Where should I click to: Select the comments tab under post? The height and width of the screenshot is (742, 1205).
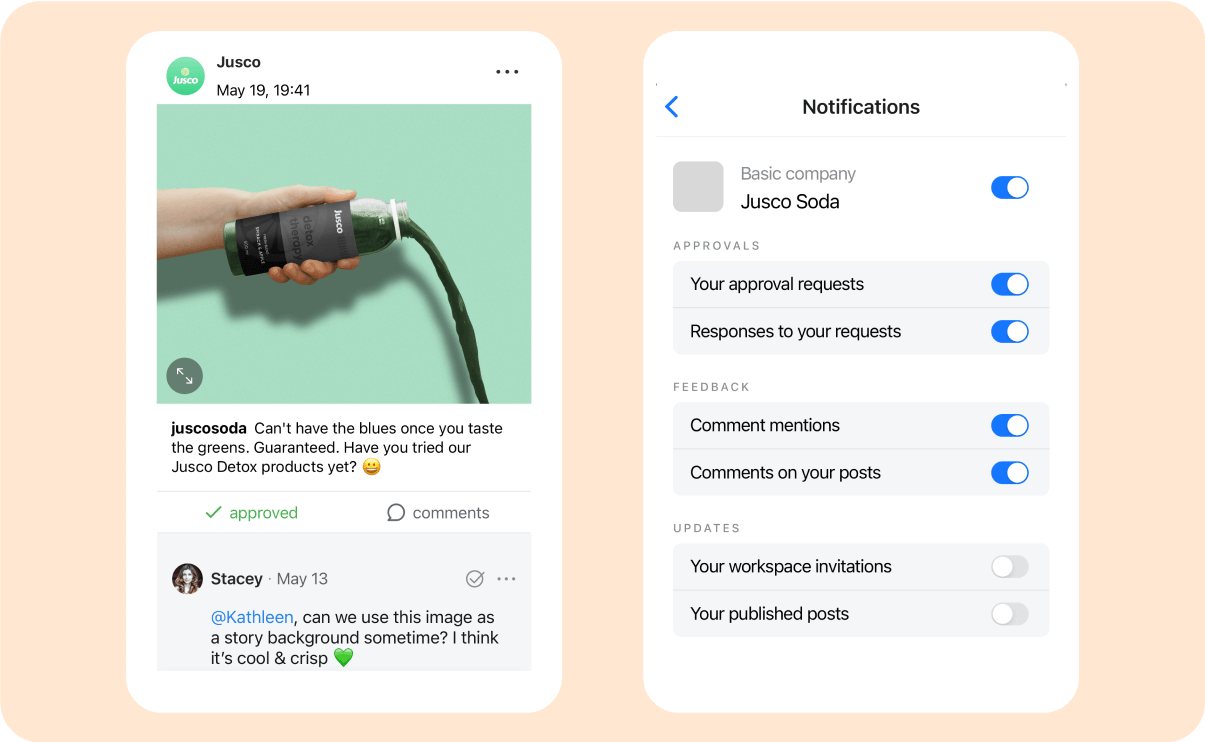[438, 512]
